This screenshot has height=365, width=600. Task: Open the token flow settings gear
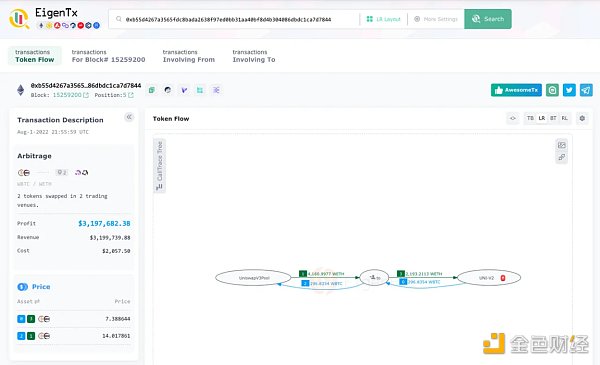(582, 118)
